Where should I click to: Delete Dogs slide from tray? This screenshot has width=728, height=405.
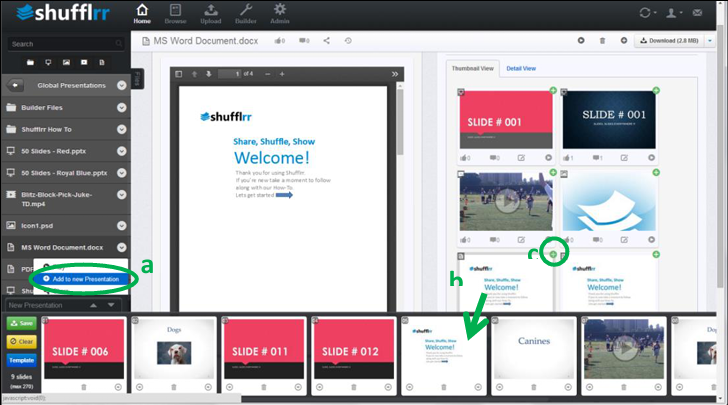click(x=174, y=387)
